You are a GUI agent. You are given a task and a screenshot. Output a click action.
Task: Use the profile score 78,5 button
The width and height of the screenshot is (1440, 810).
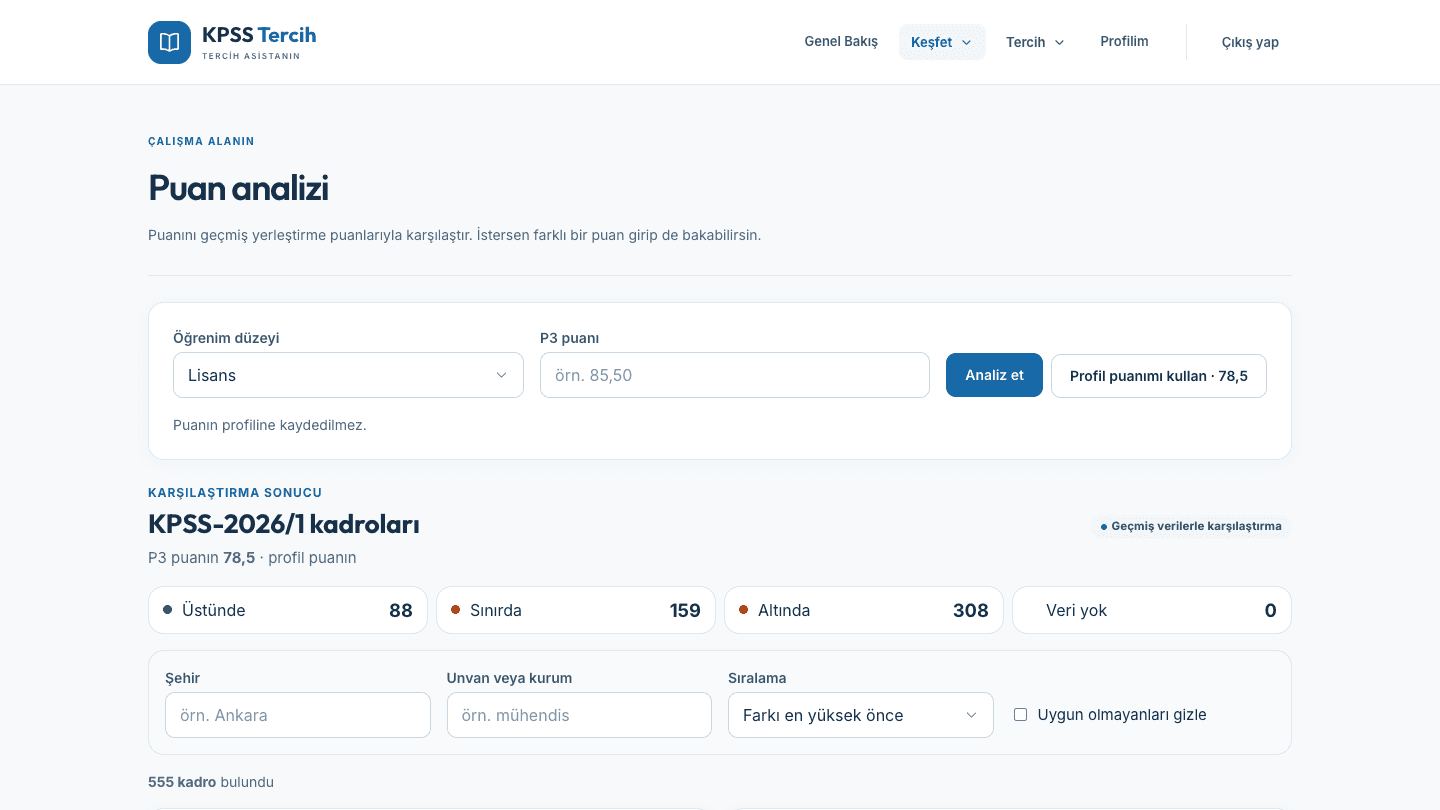point(1159,376)
